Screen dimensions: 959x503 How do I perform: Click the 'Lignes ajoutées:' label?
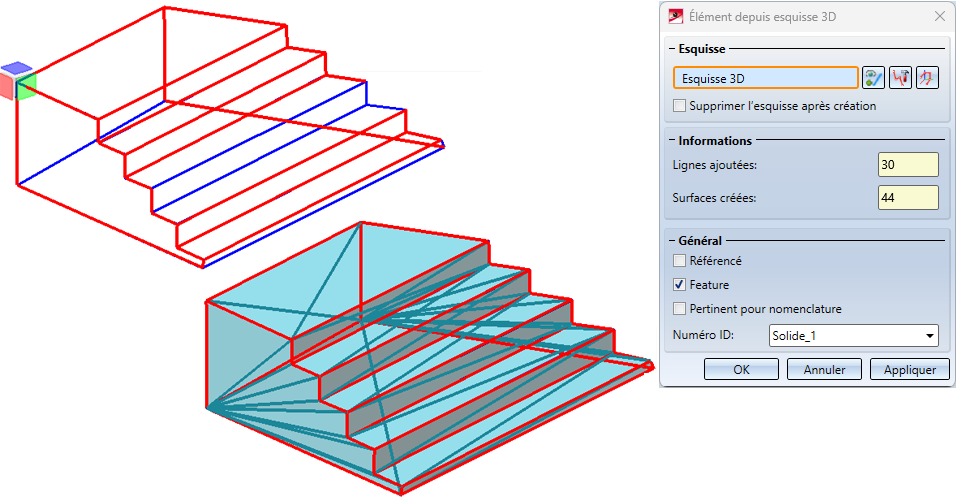[714, 165]
